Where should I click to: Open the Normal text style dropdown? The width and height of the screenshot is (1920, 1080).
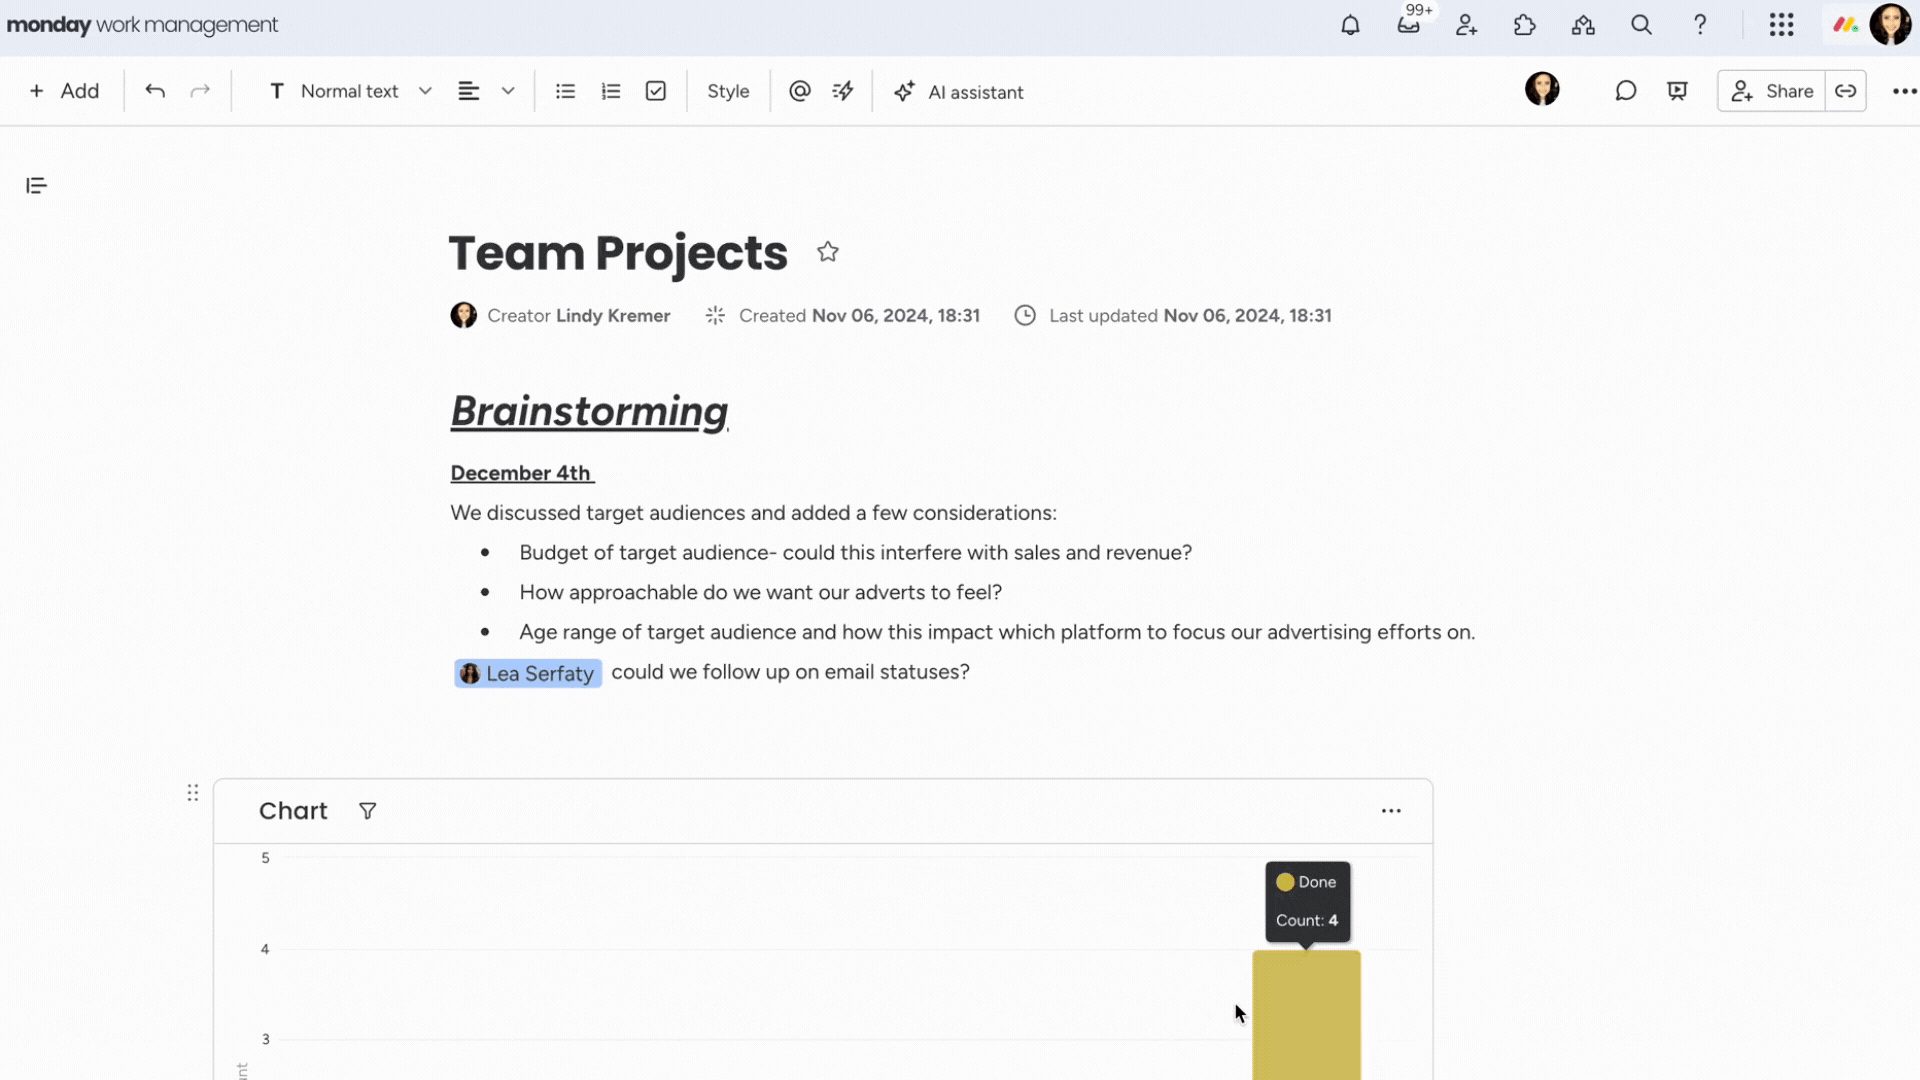[x=350, y=91]
